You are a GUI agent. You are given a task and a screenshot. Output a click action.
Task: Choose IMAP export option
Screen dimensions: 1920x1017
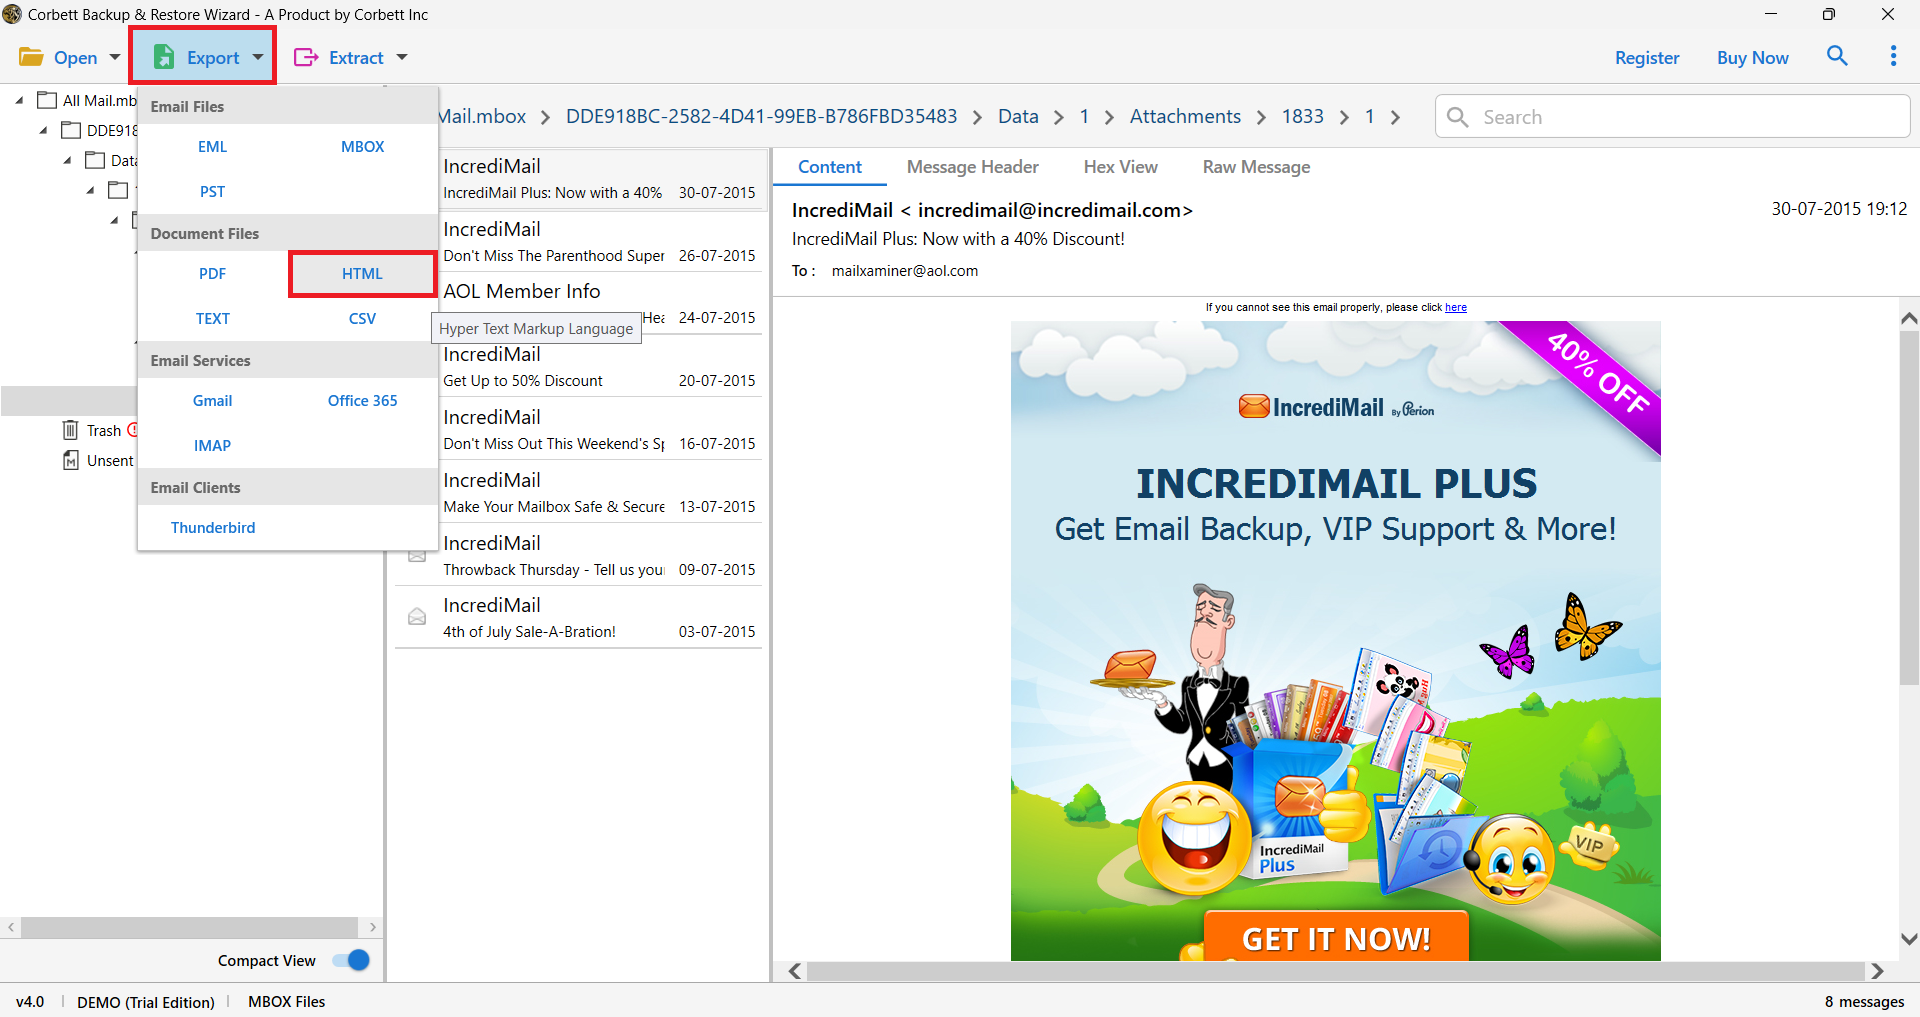[x=212, y=445]
